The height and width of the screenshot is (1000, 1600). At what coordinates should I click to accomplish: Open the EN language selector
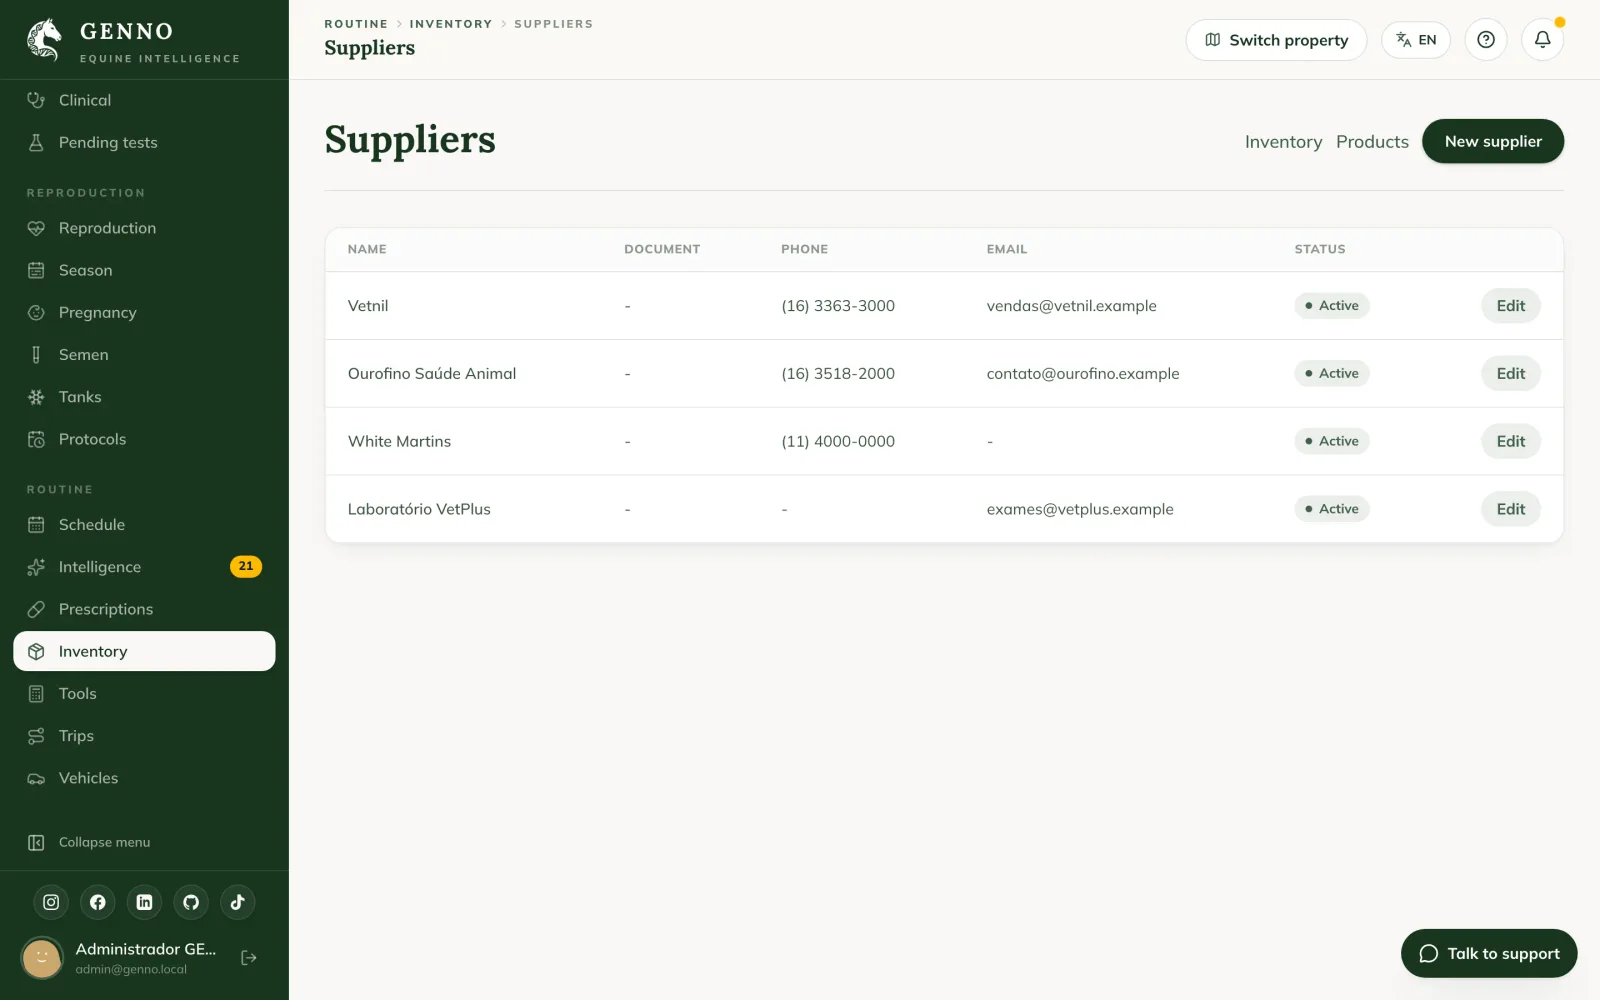[x=1416, y=40]
